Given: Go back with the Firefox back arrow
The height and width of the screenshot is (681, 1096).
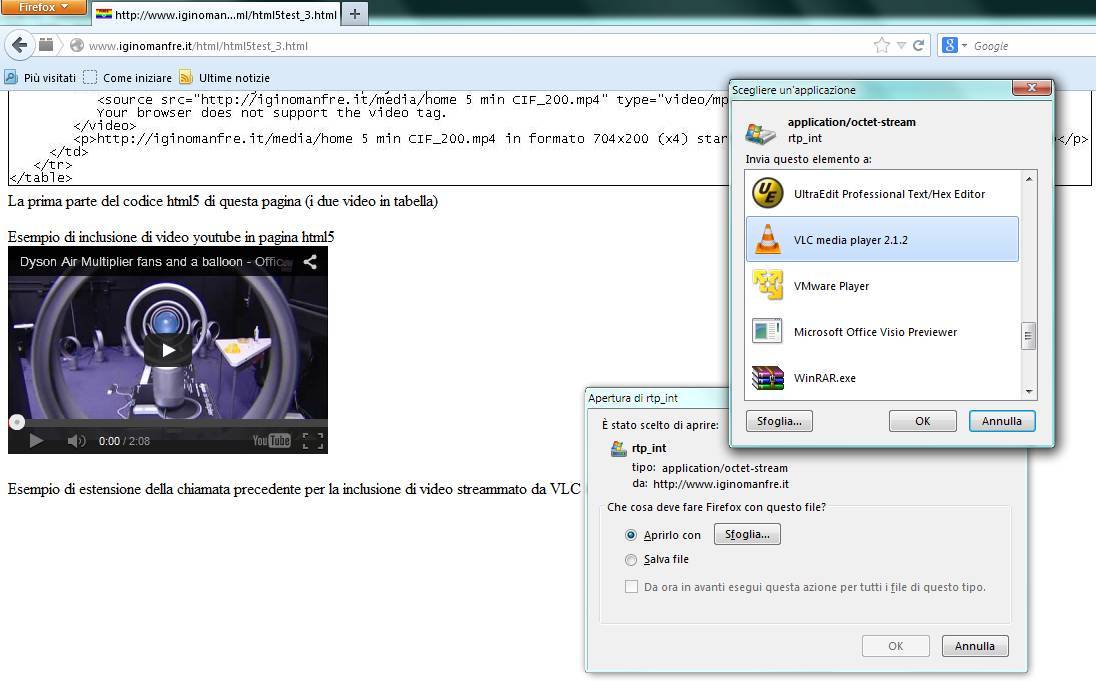Looking at the screenshot, I should tap(20, 45).
